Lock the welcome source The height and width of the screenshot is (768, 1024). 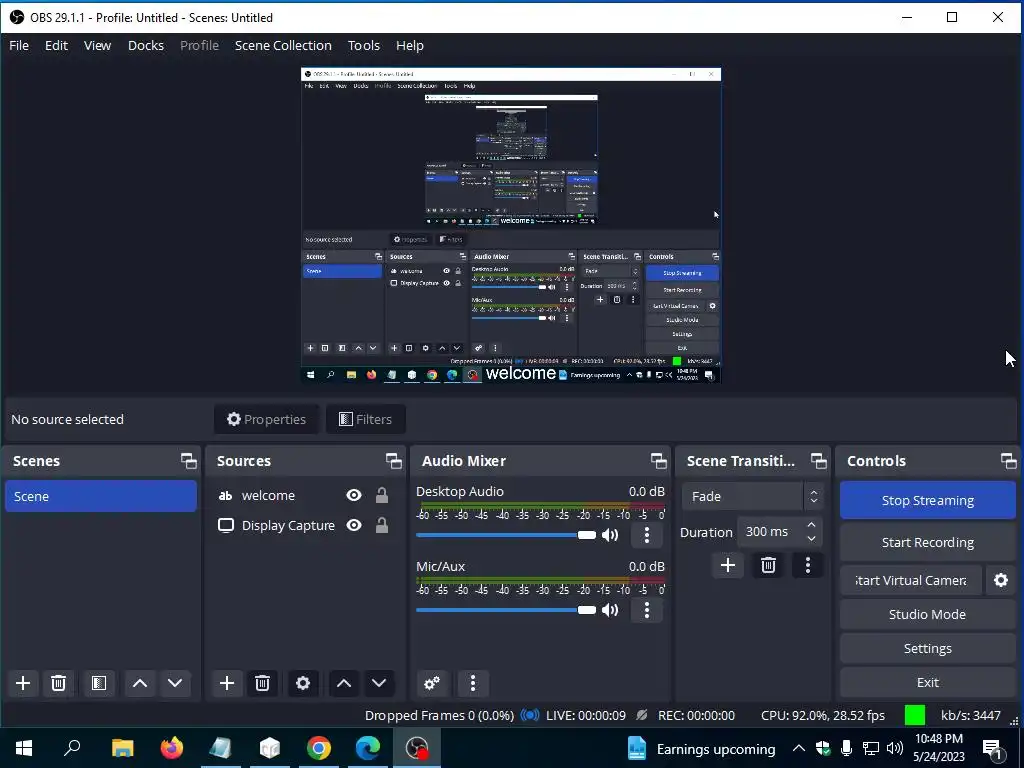(x=382, y=496)
